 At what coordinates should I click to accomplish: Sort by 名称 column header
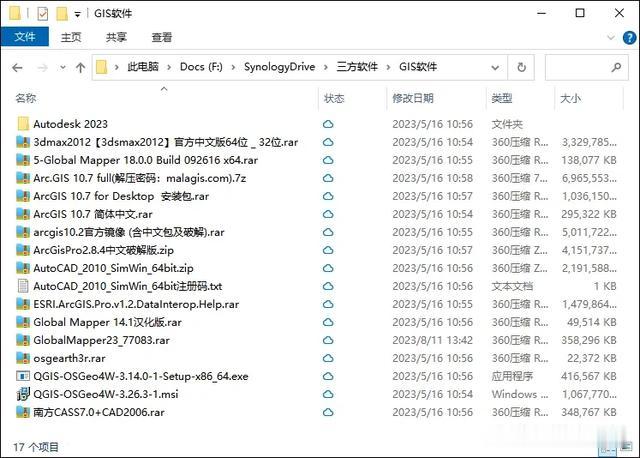(26, 98)
